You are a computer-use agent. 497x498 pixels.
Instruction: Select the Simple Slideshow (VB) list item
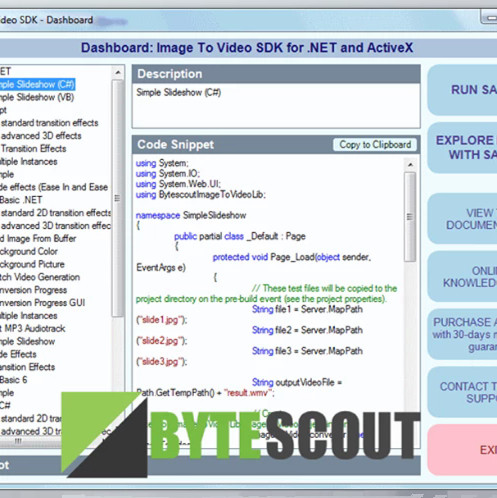tap(37, 97)
